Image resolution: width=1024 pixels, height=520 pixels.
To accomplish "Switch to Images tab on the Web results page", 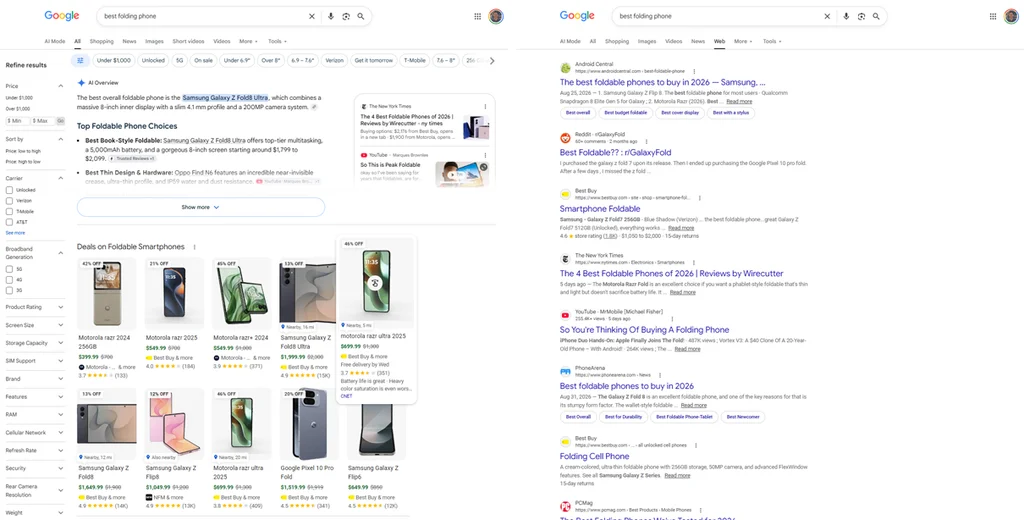I will pyautogui.click(x=647, y=41).
